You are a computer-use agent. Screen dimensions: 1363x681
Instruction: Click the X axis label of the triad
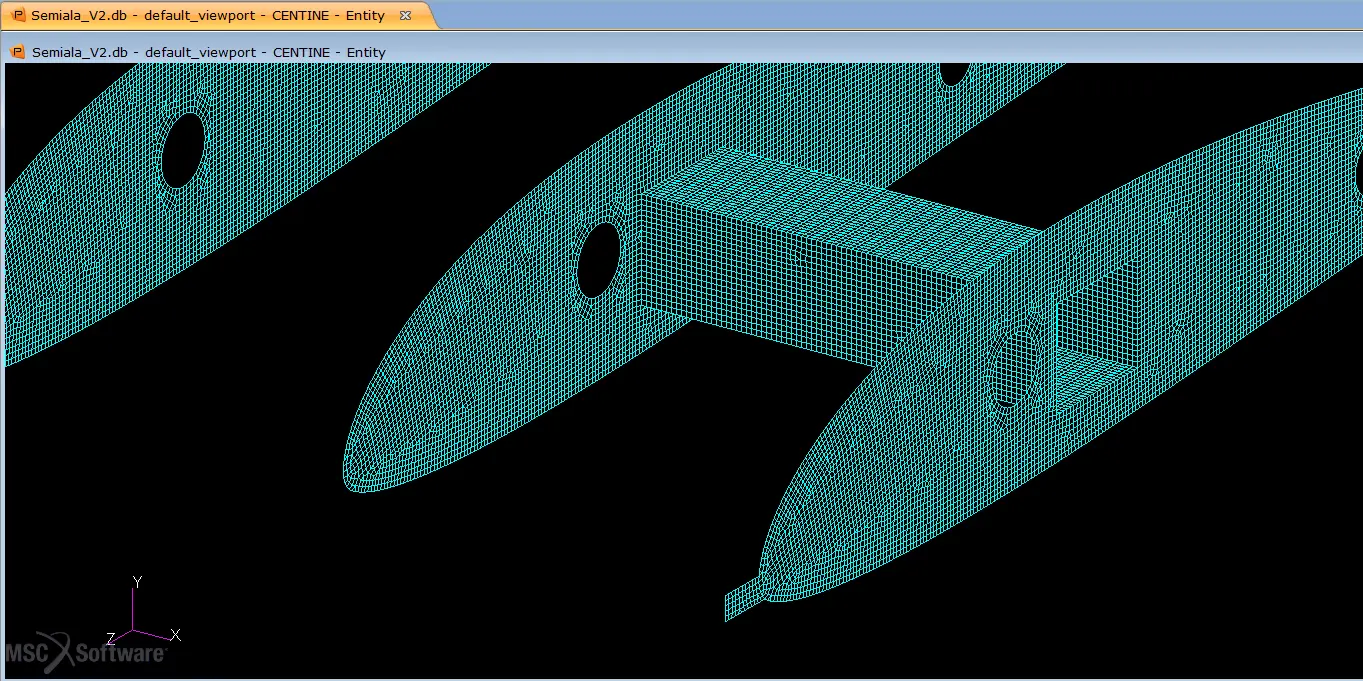click(176, 635)
